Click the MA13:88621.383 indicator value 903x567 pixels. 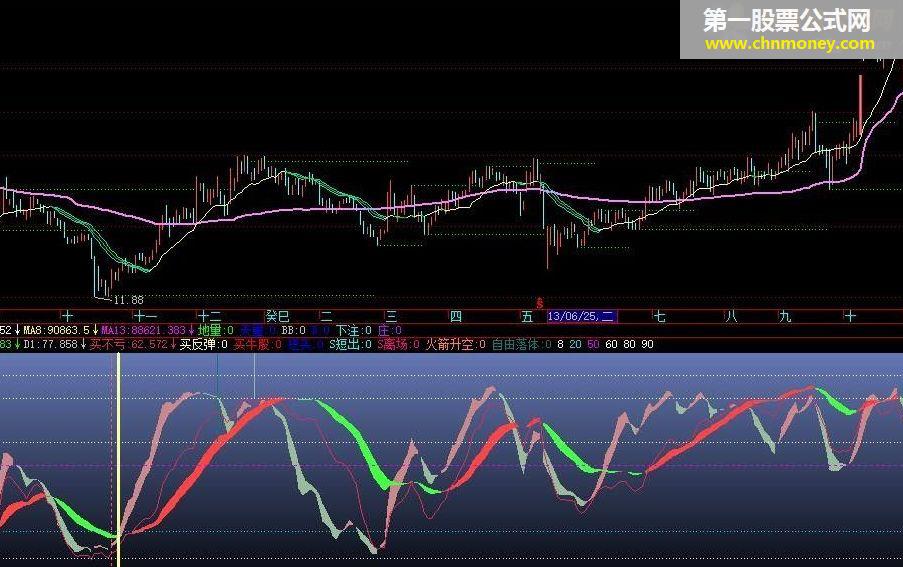click(x=143, y=330)
